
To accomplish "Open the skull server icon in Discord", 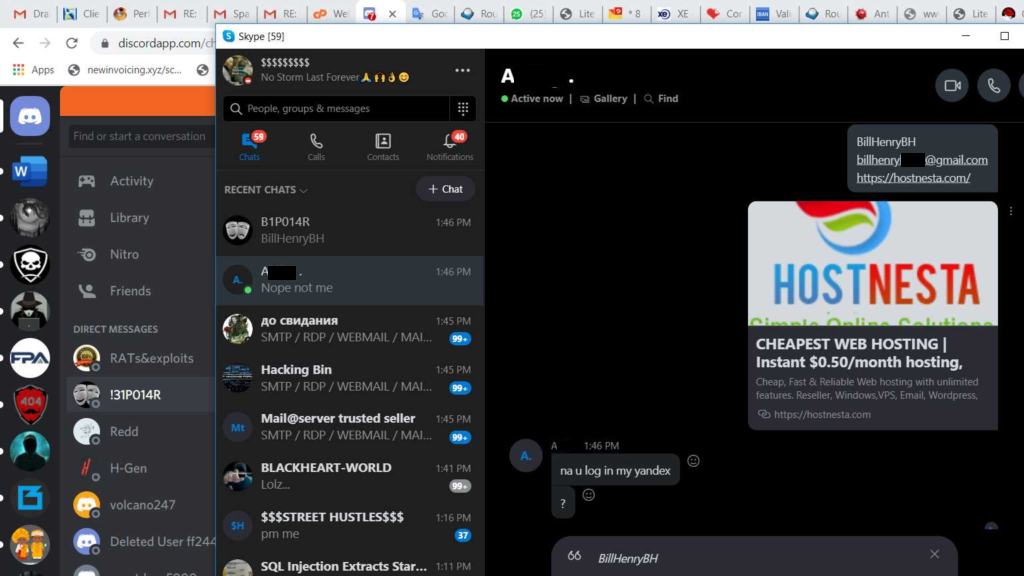I will pyautogui.click(x=29, y=264).
